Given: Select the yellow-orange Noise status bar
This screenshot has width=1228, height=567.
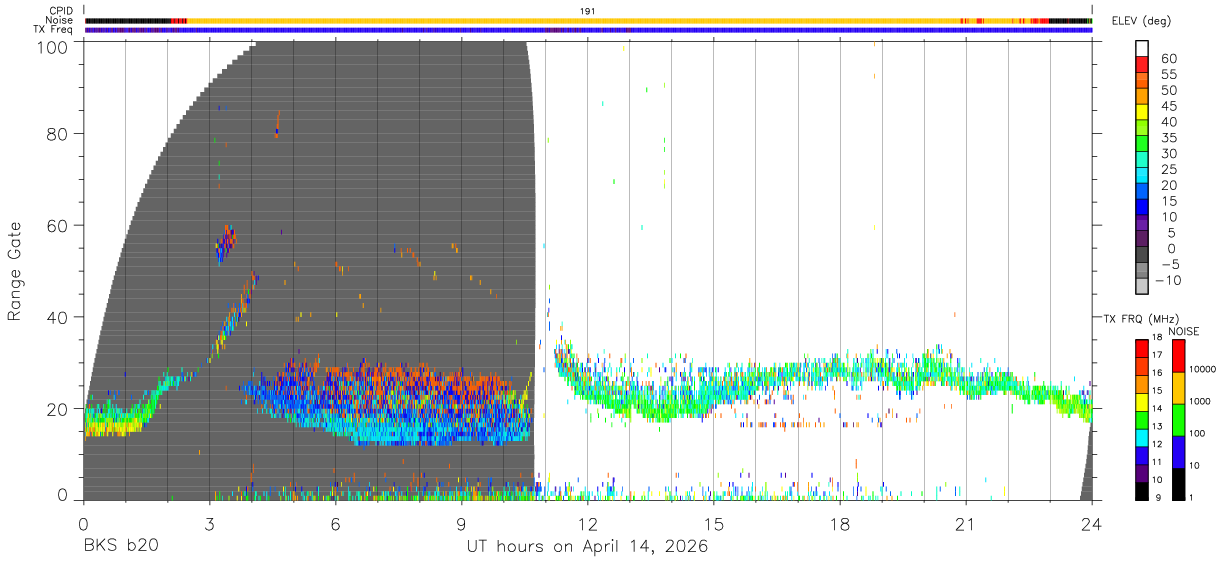Looking at the screenshot, I should [x=588, y=20].
